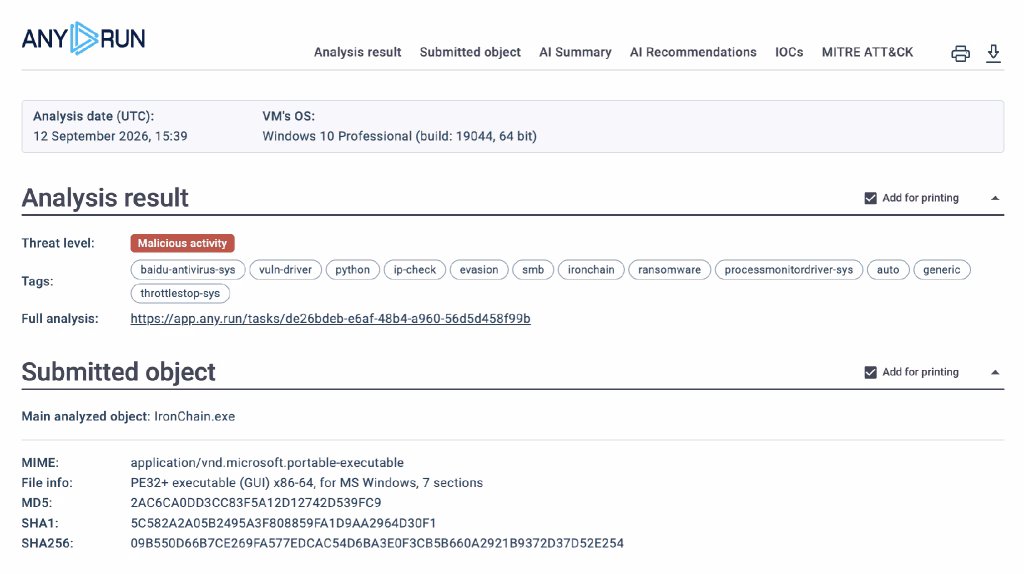
Task: Select the evasion tag
Action: coord(479,270)
